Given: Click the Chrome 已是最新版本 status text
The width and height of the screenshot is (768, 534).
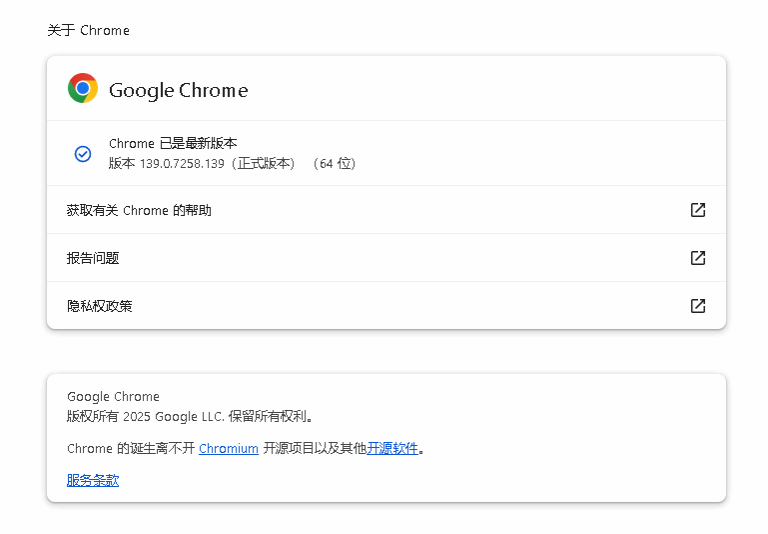Looking at the screenshot, I should pos(173,144).
